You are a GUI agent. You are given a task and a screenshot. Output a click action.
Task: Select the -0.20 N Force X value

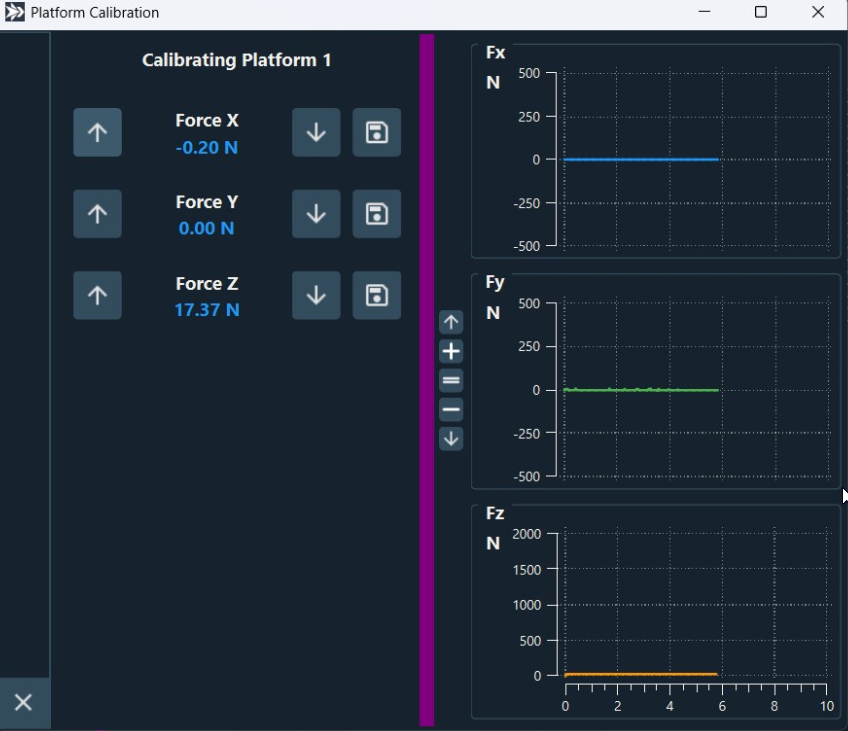(x=207, y=148)
